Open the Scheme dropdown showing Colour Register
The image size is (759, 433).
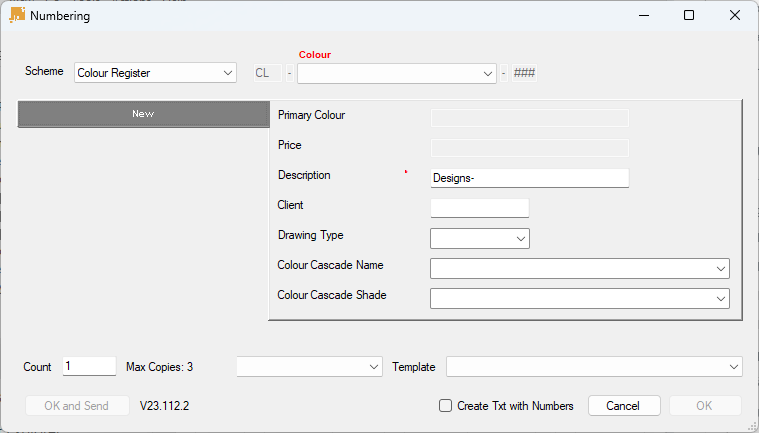155,73
